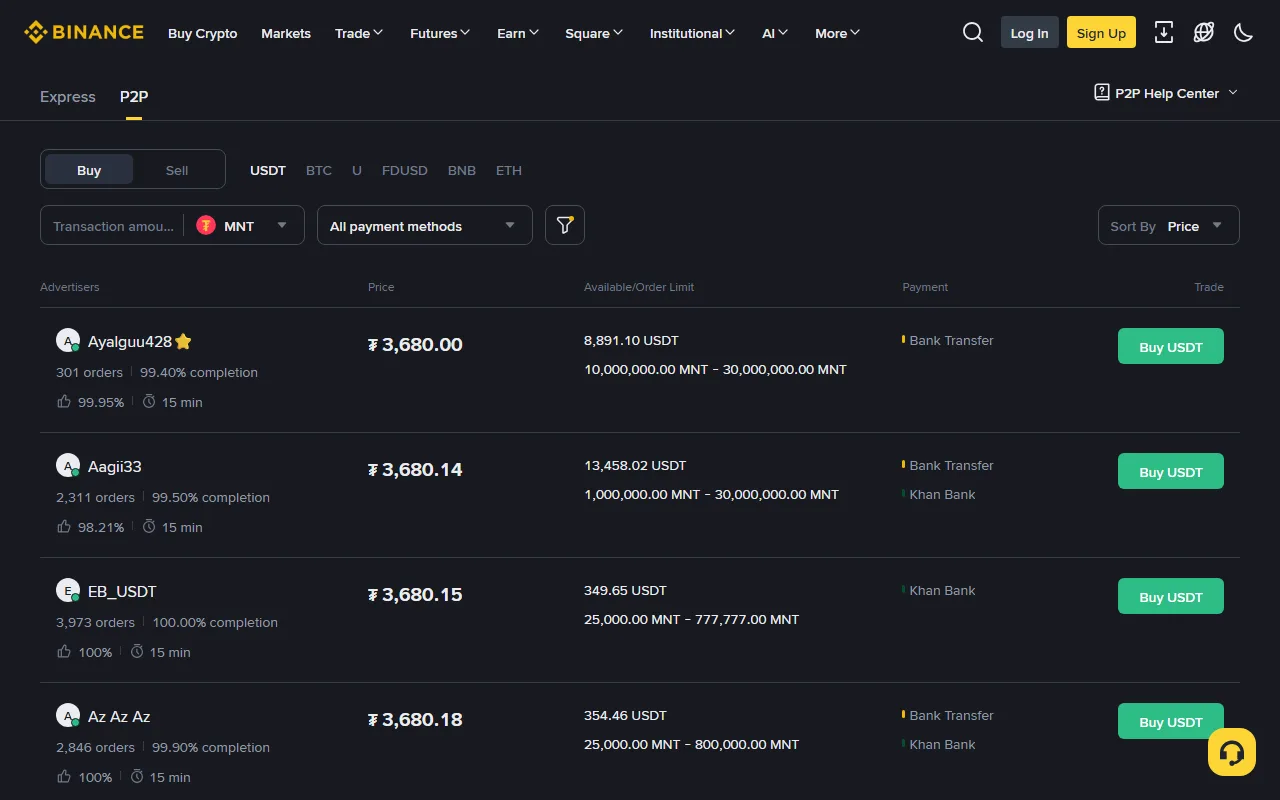Click Buy USDT for Aagii33
The image size is (1280, 800).
1171,471
